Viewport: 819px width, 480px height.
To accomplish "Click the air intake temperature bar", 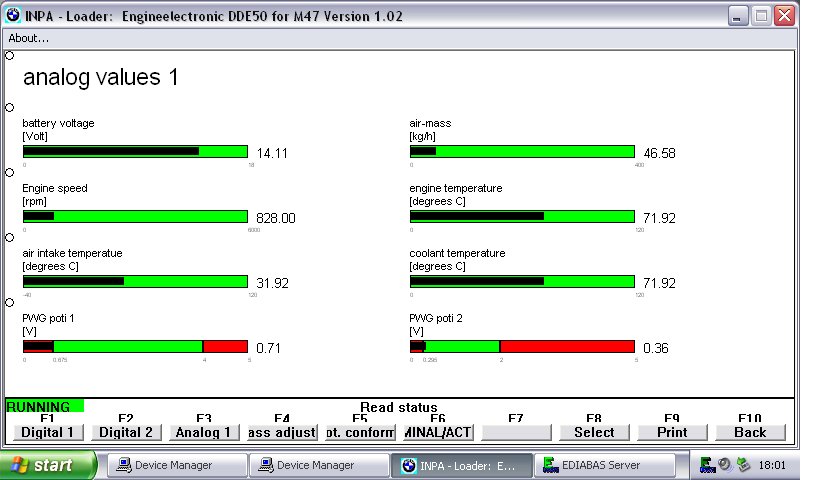I will (x=135, y=282).
